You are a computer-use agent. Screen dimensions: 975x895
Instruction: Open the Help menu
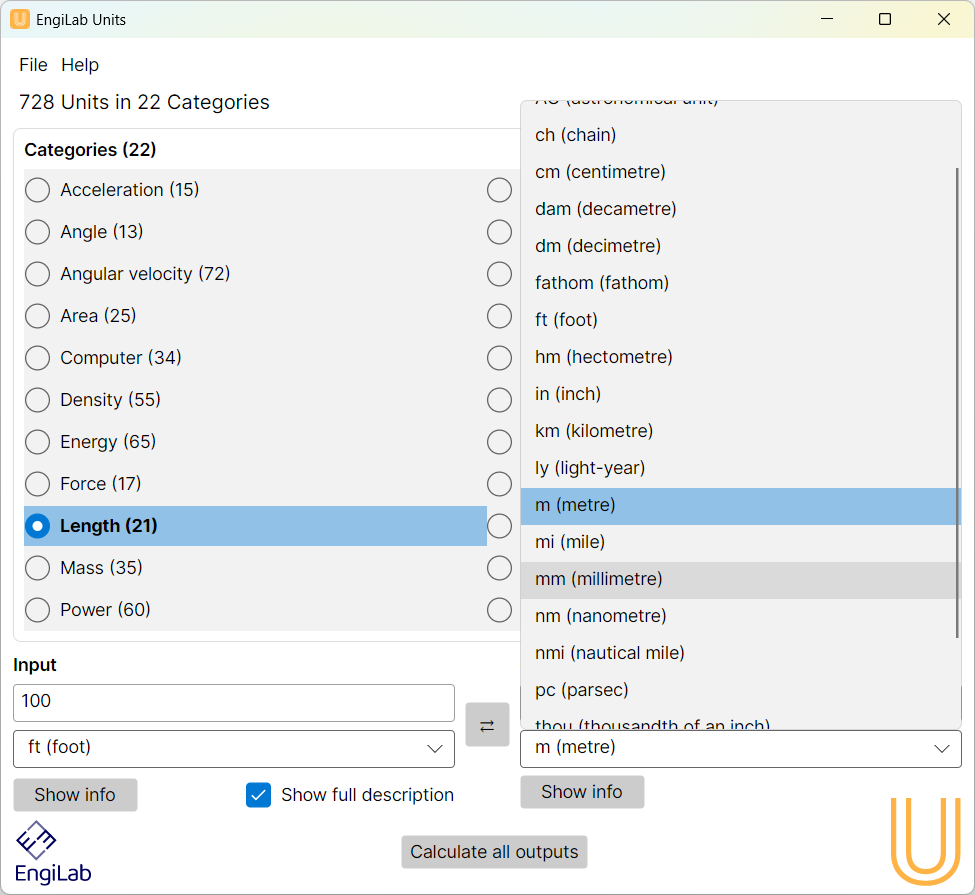[80, 65]
